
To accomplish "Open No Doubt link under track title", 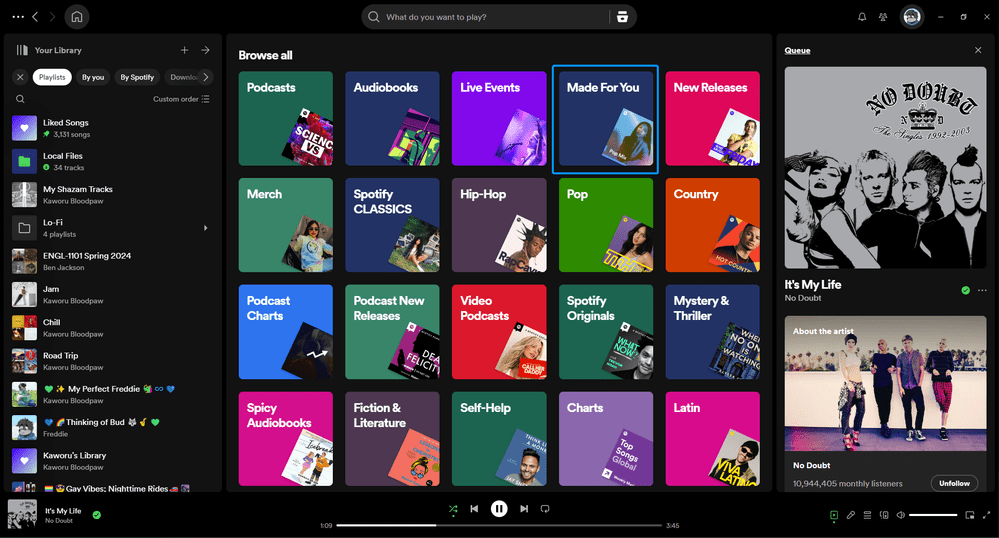I will click(x=803, y=298).
